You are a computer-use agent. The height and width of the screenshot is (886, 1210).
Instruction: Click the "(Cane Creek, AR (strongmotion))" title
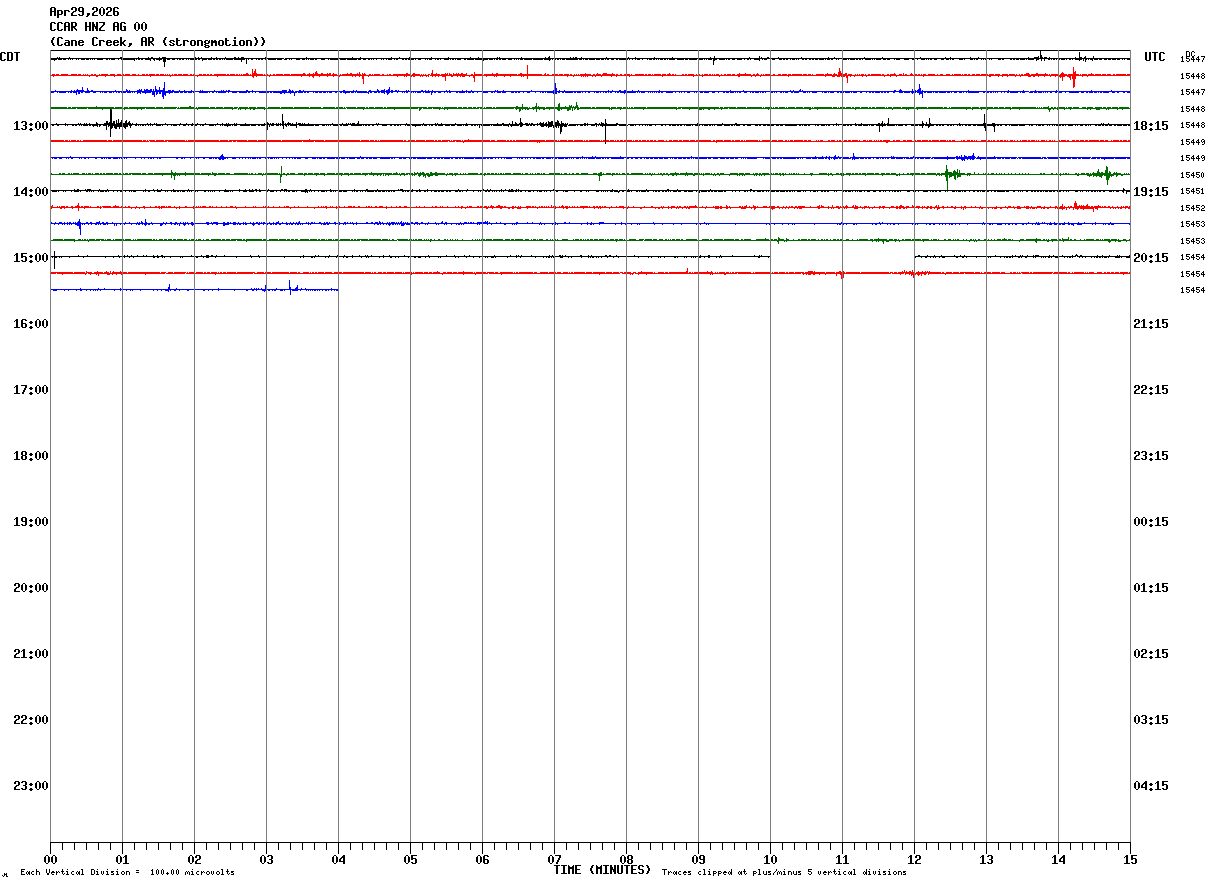[158, 42]
